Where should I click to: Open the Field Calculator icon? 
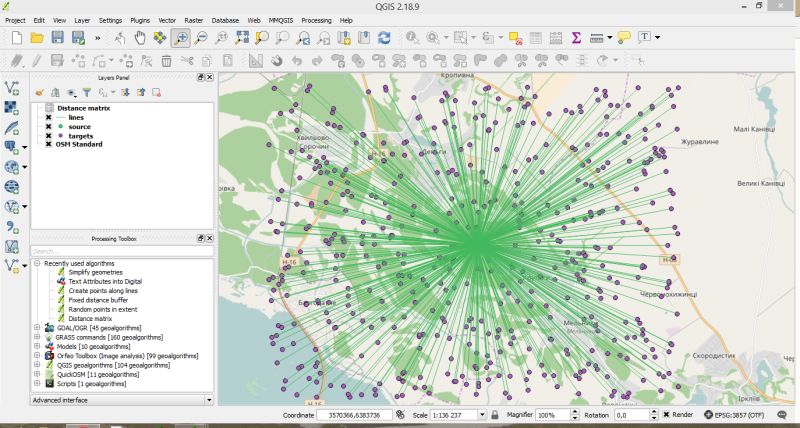tap(556, 38)
